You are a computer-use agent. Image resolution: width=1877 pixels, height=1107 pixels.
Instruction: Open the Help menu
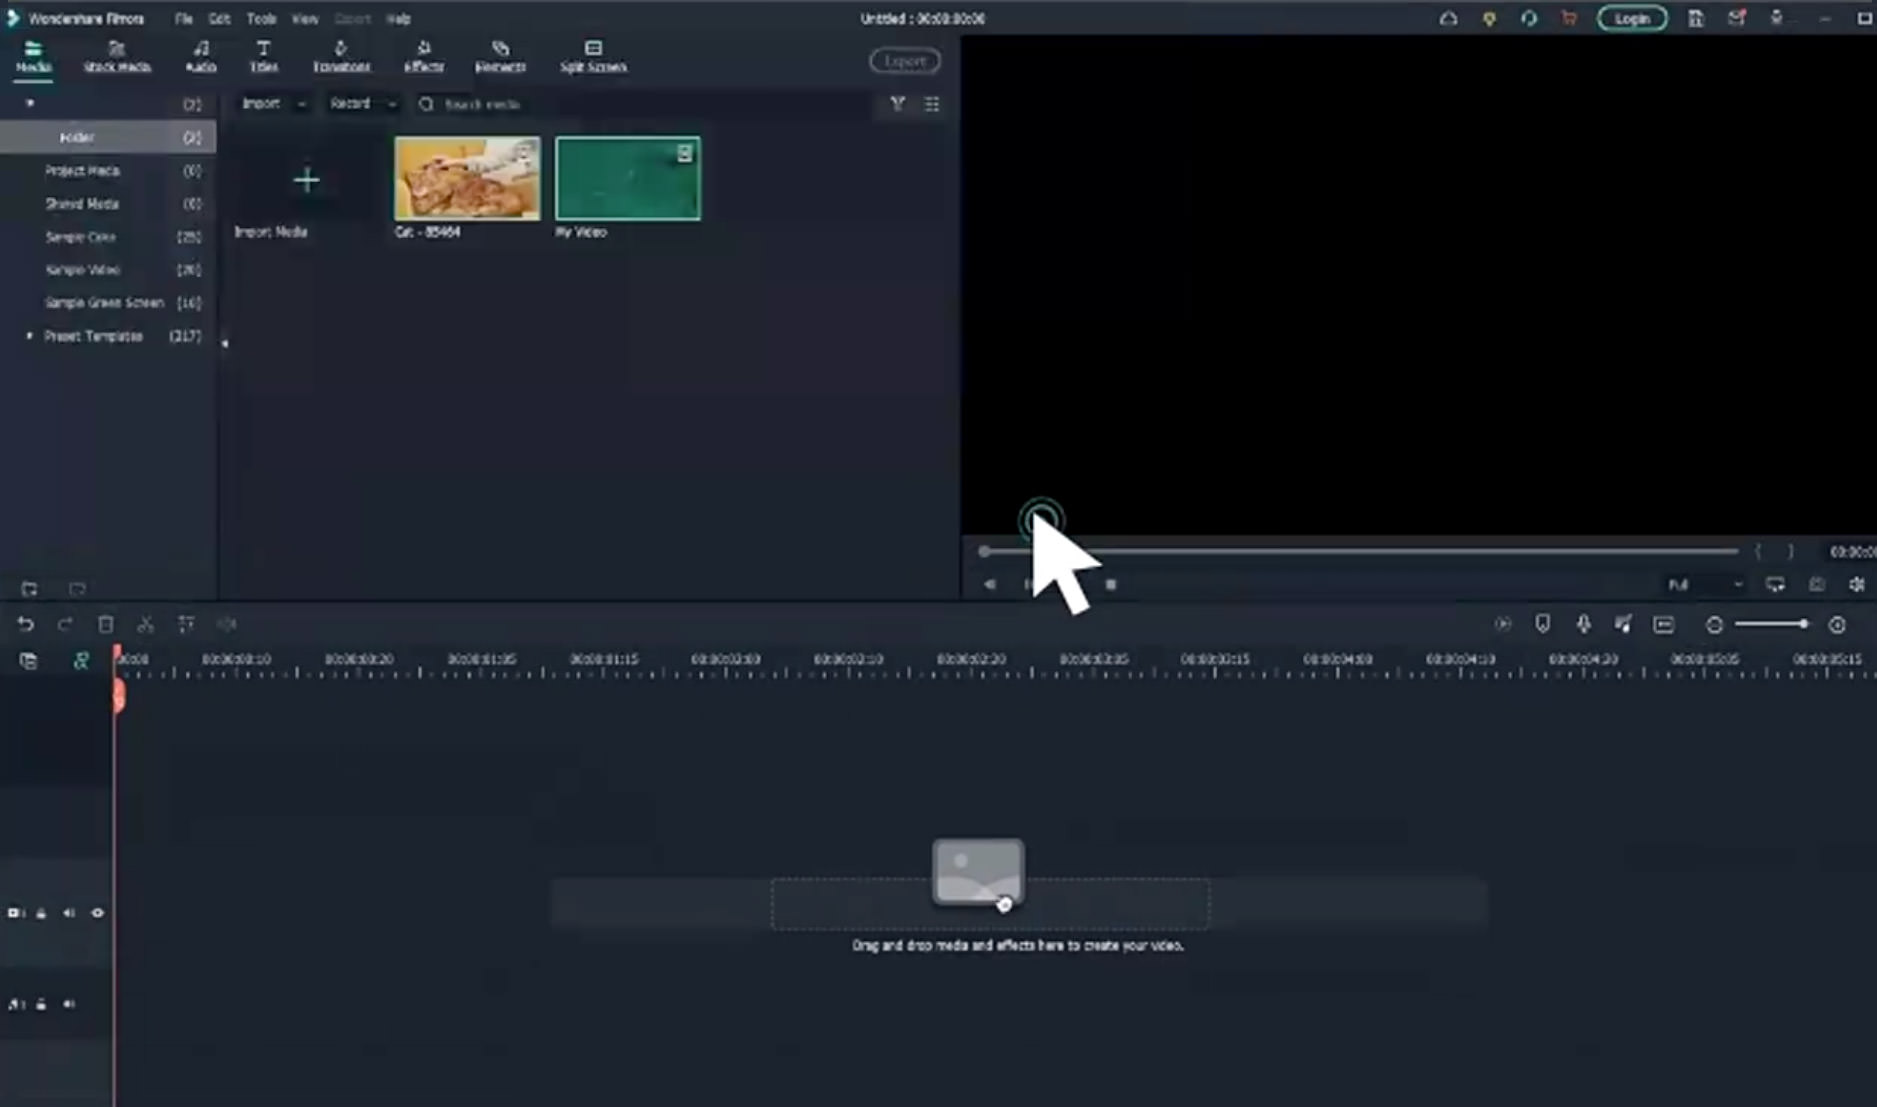coord(398,19)
